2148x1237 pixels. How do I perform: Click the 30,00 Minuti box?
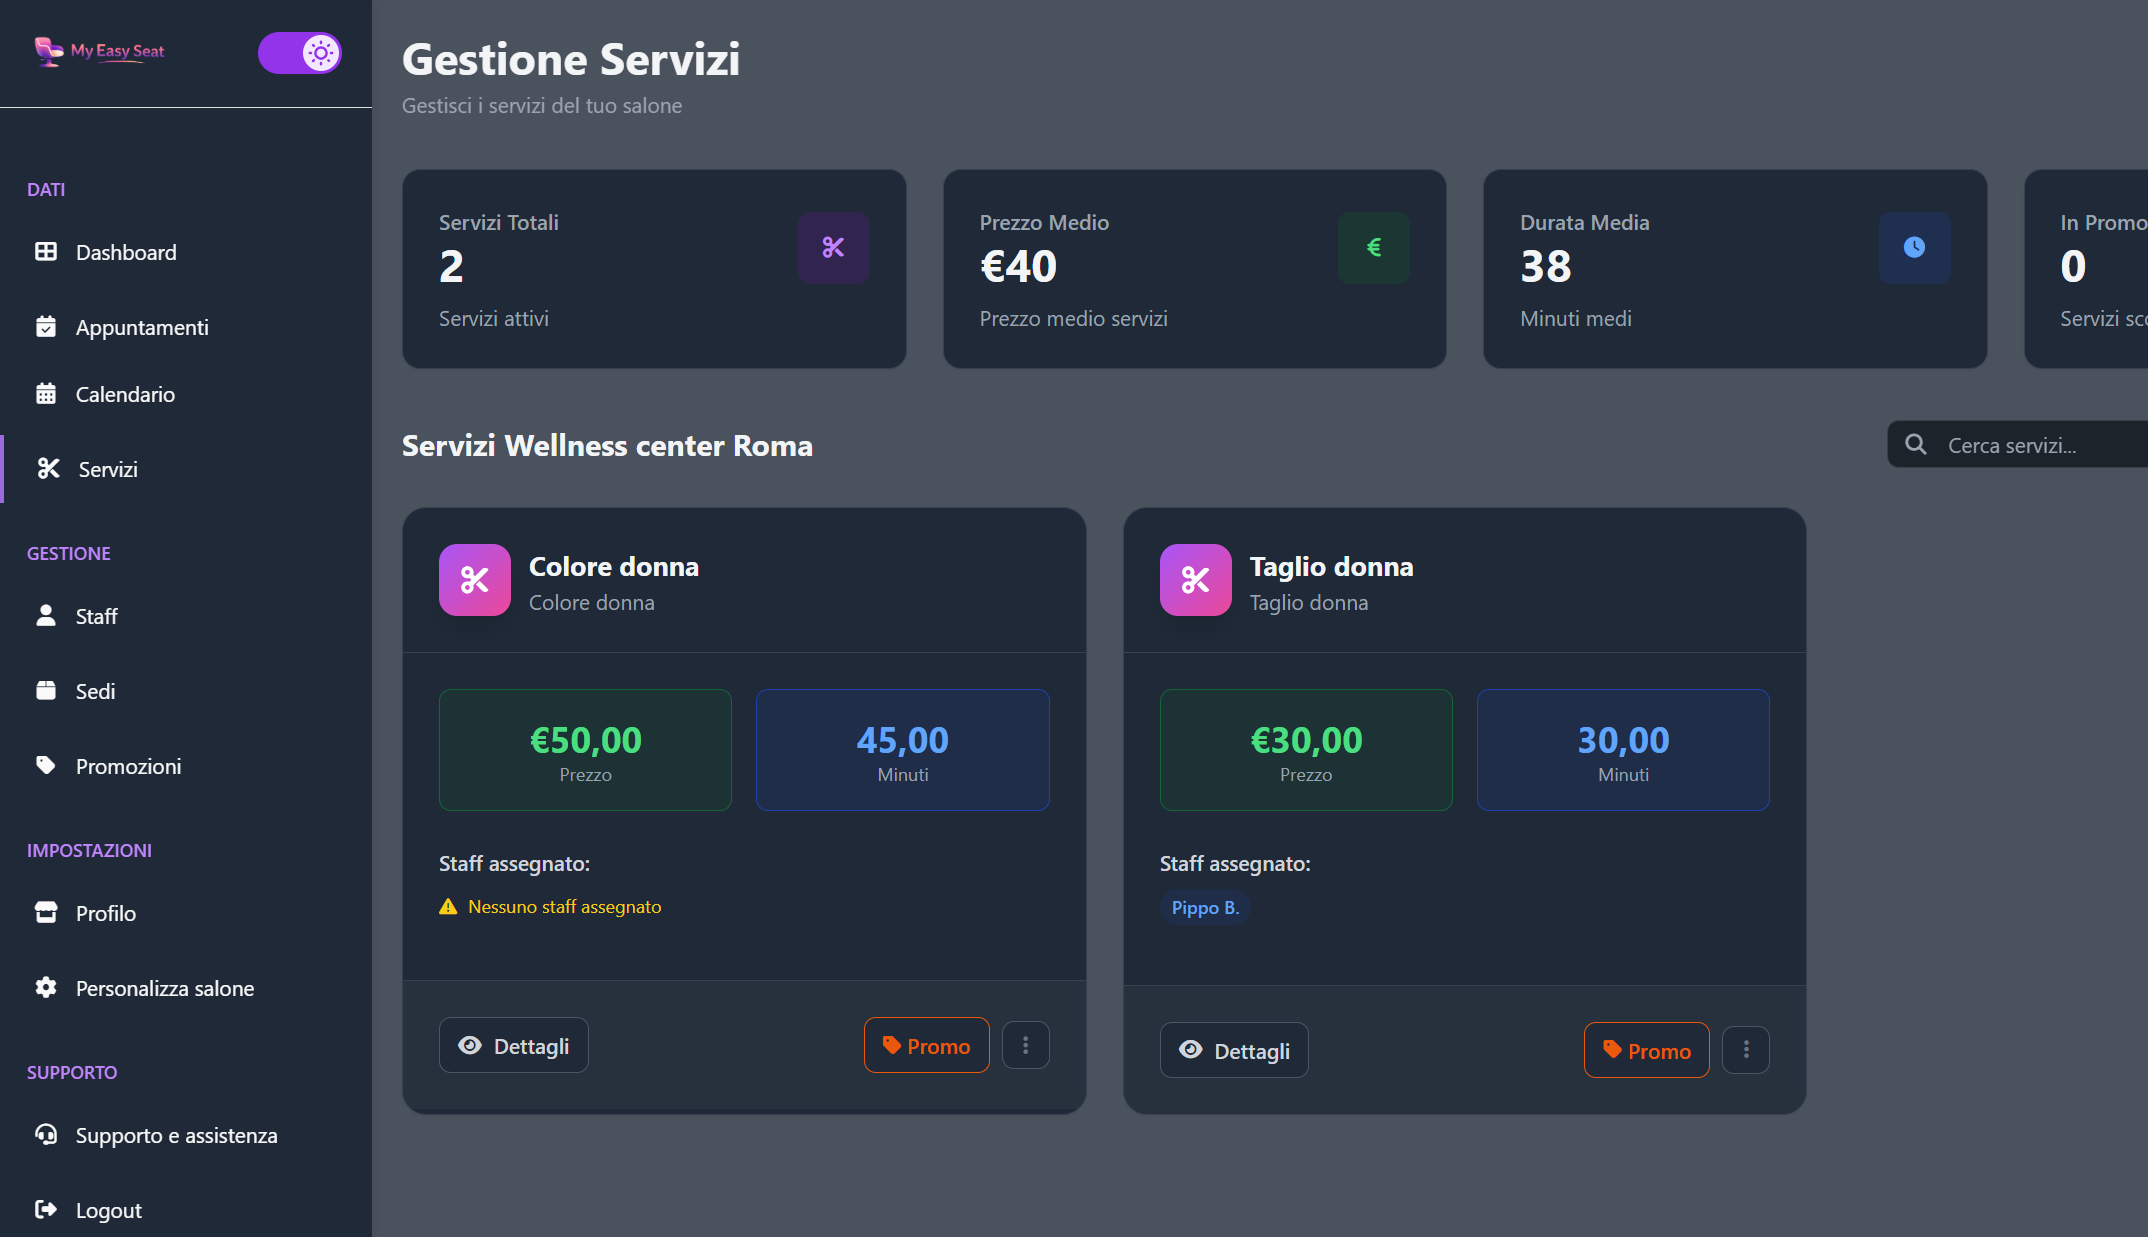1624,750
